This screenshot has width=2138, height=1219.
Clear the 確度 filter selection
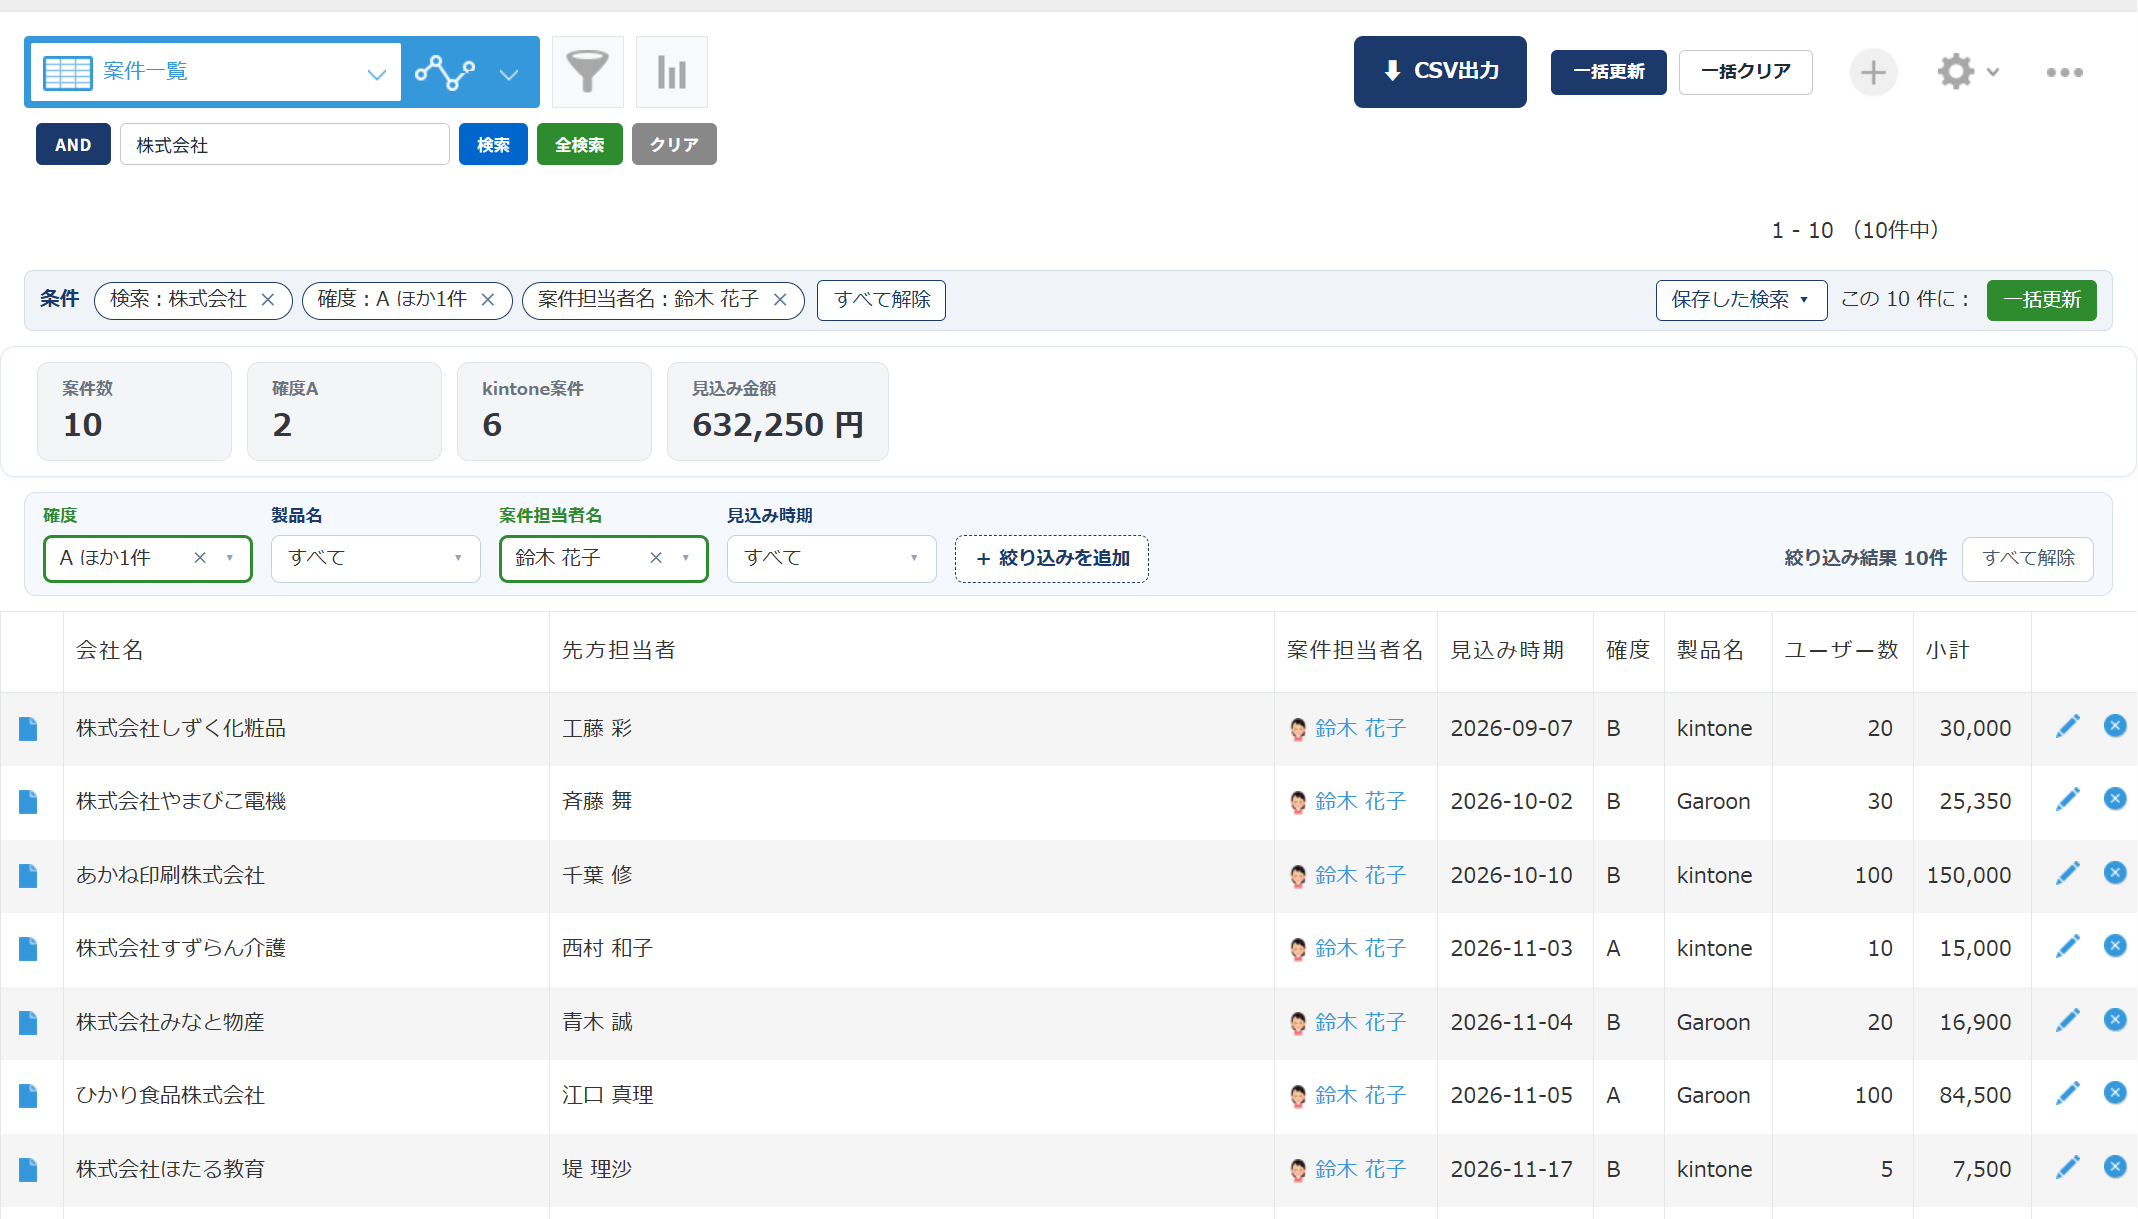[200, 558]
